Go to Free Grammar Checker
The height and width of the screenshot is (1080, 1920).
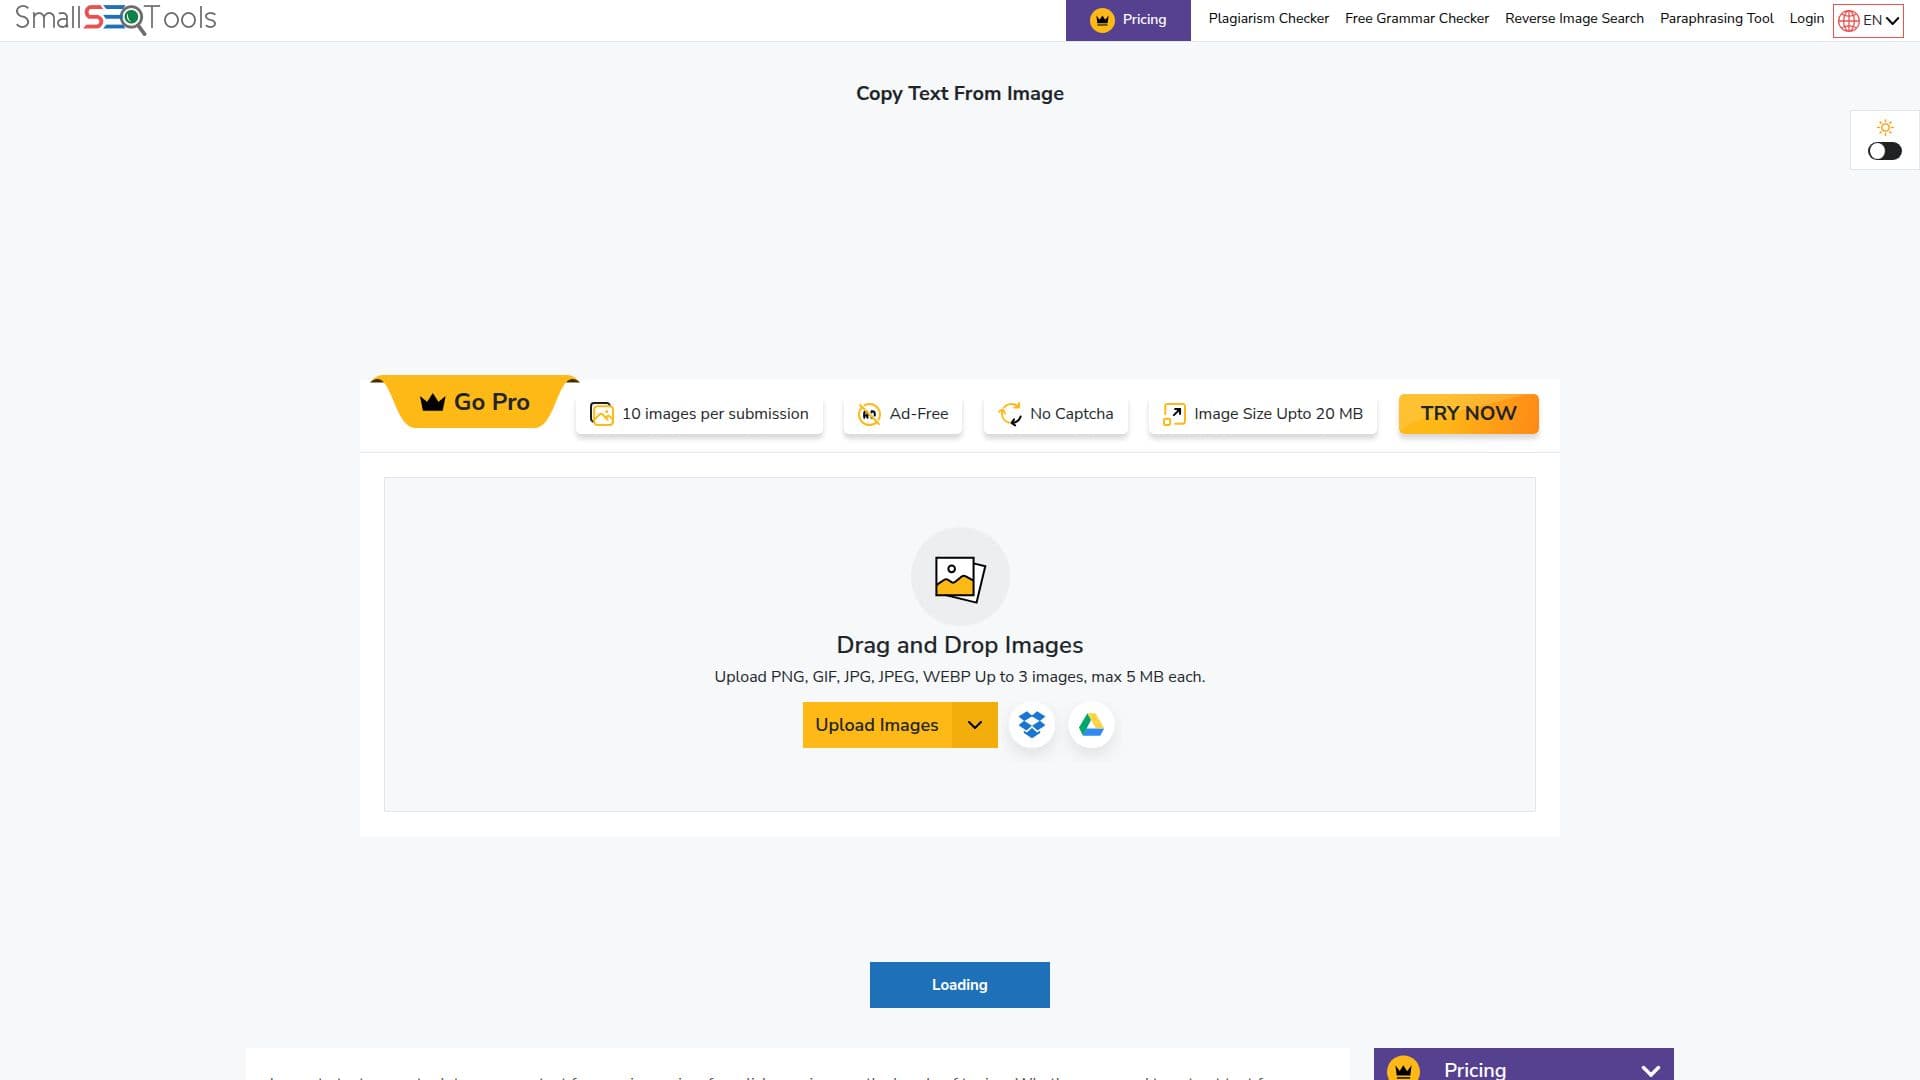click(1416, 19)
